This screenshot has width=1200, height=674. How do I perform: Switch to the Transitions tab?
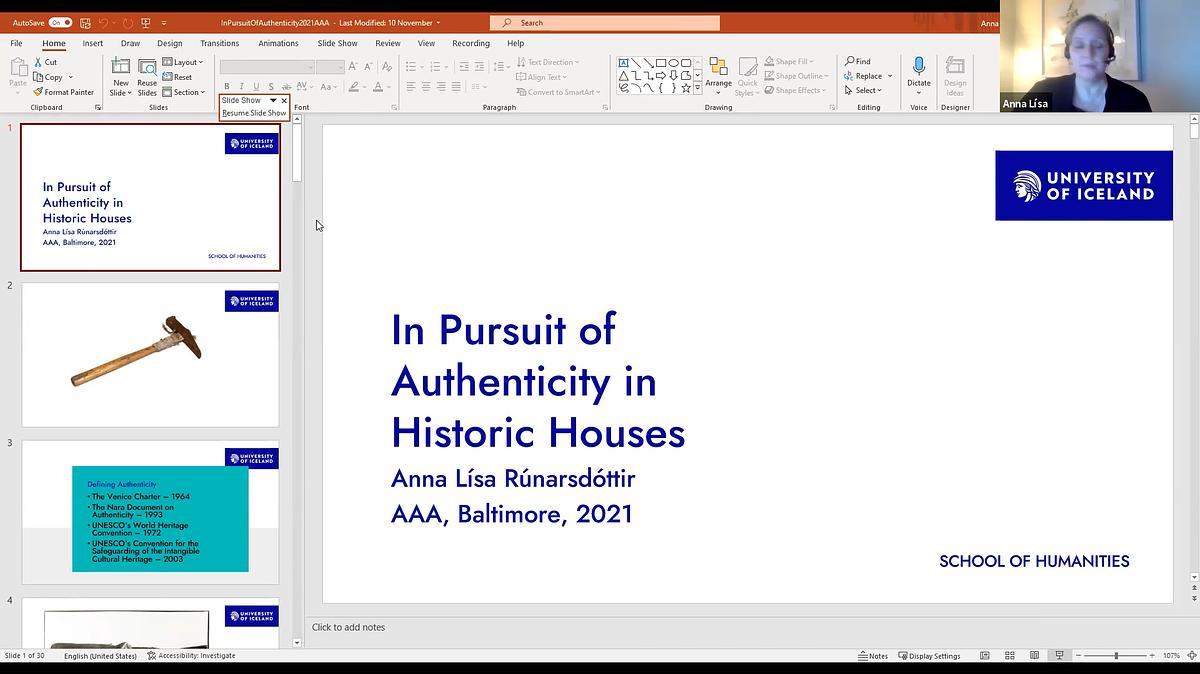219,43
